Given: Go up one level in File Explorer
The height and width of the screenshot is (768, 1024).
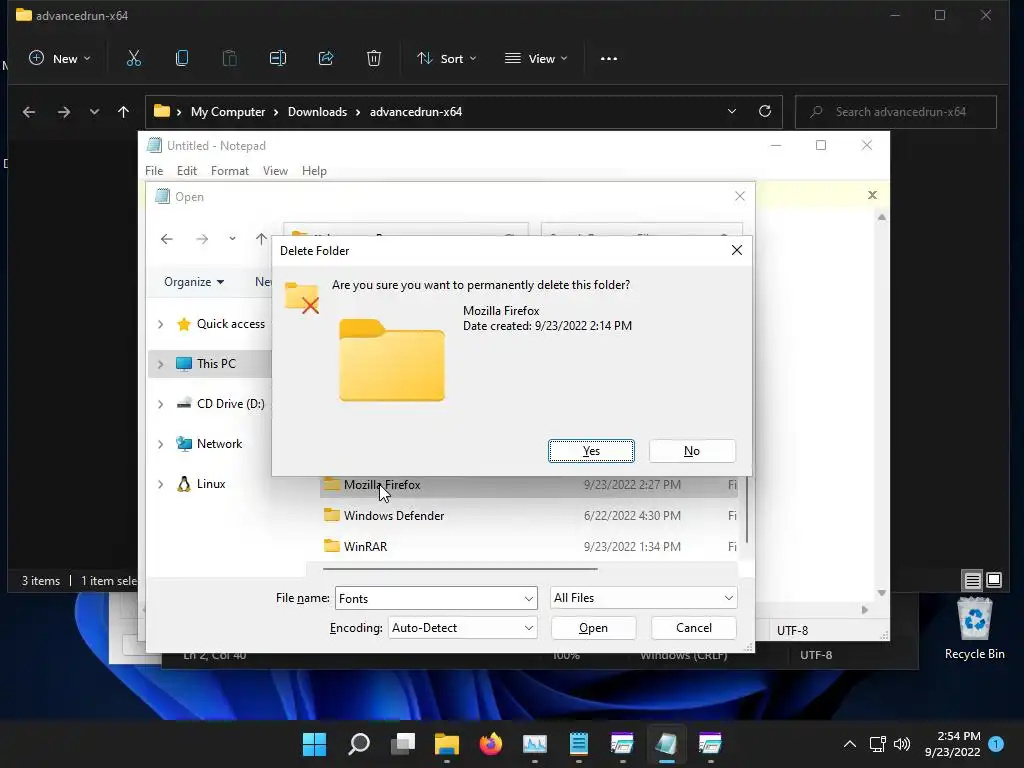Looking at the screenshot, I should tap(123, 112).
